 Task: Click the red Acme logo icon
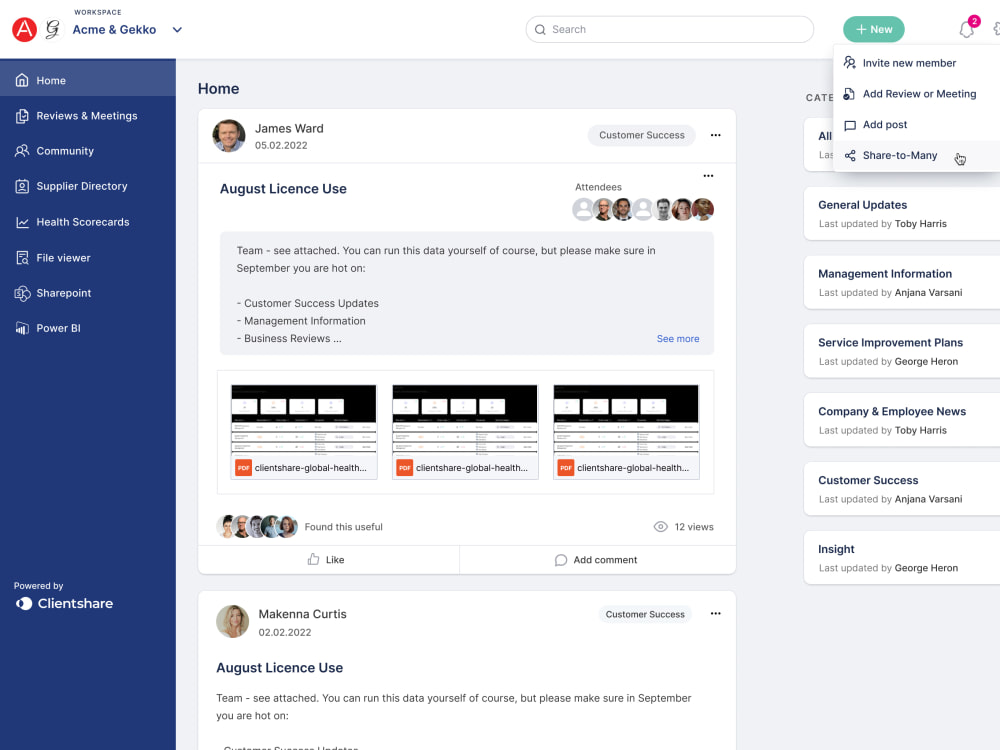point(24,29)
